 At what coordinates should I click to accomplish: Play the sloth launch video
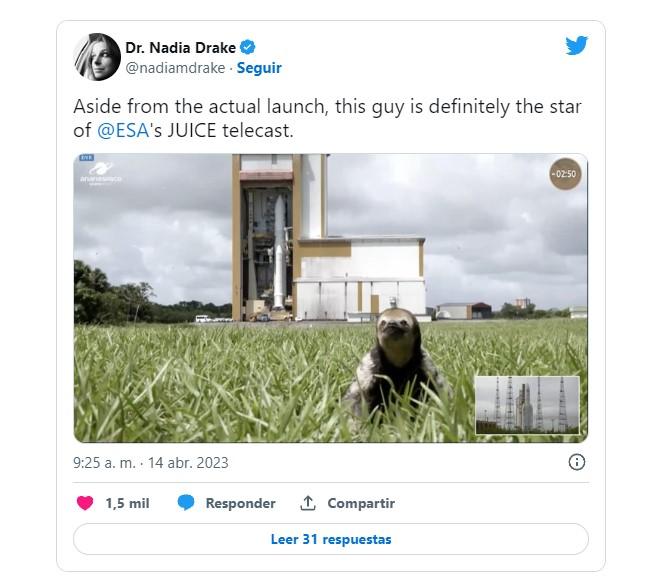[330, 298]
